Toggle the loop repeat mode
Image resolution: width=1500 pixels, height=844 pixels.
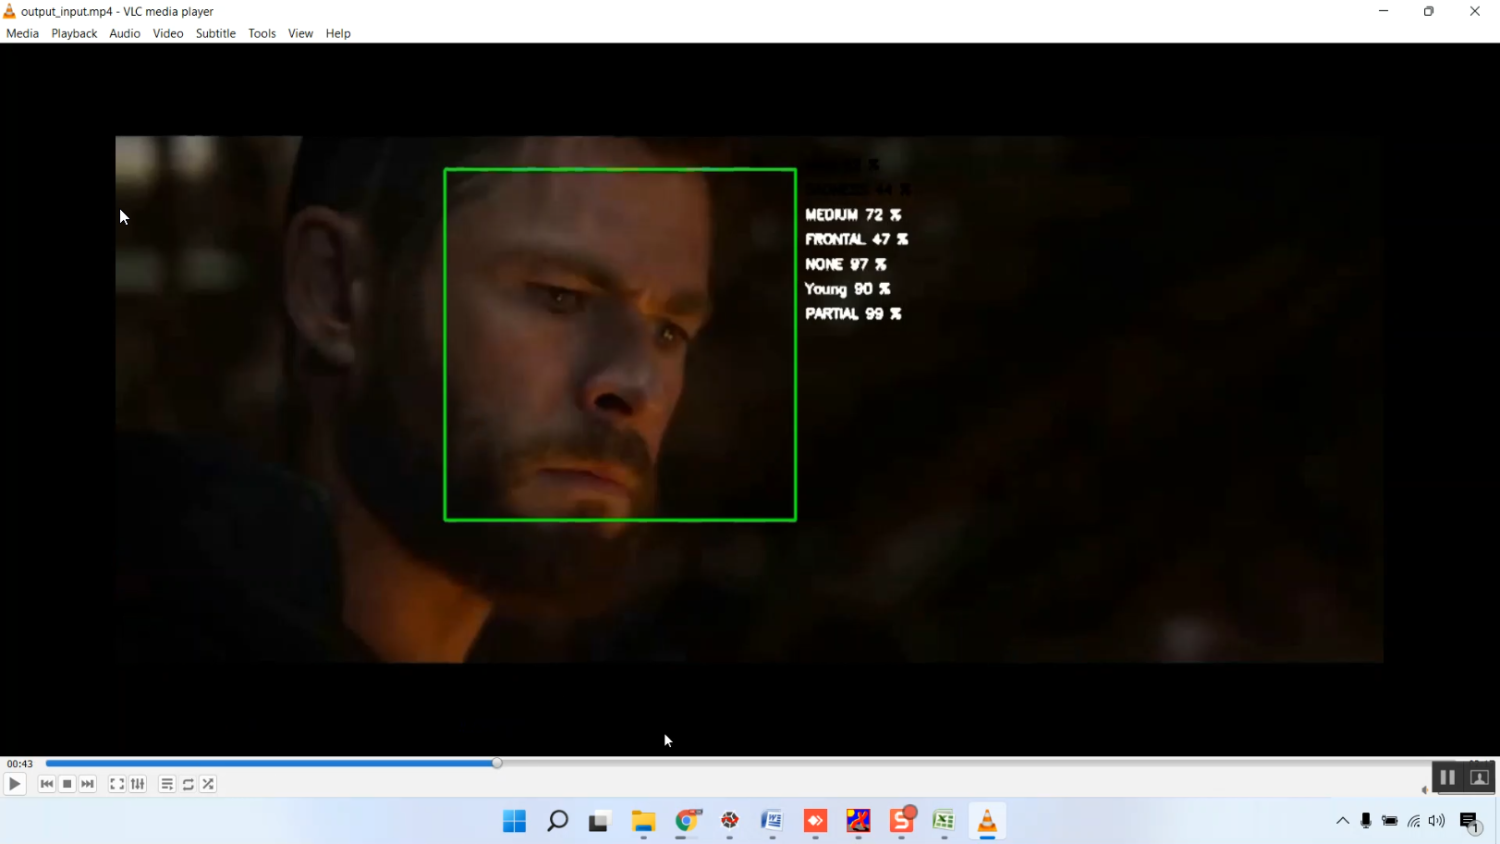coord(188,785)
